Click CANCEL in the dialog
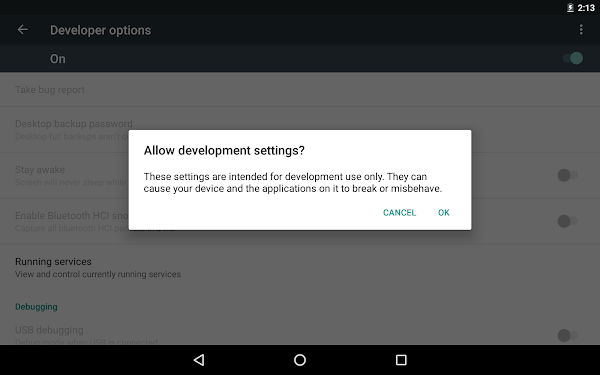 (x=399, y=213)
